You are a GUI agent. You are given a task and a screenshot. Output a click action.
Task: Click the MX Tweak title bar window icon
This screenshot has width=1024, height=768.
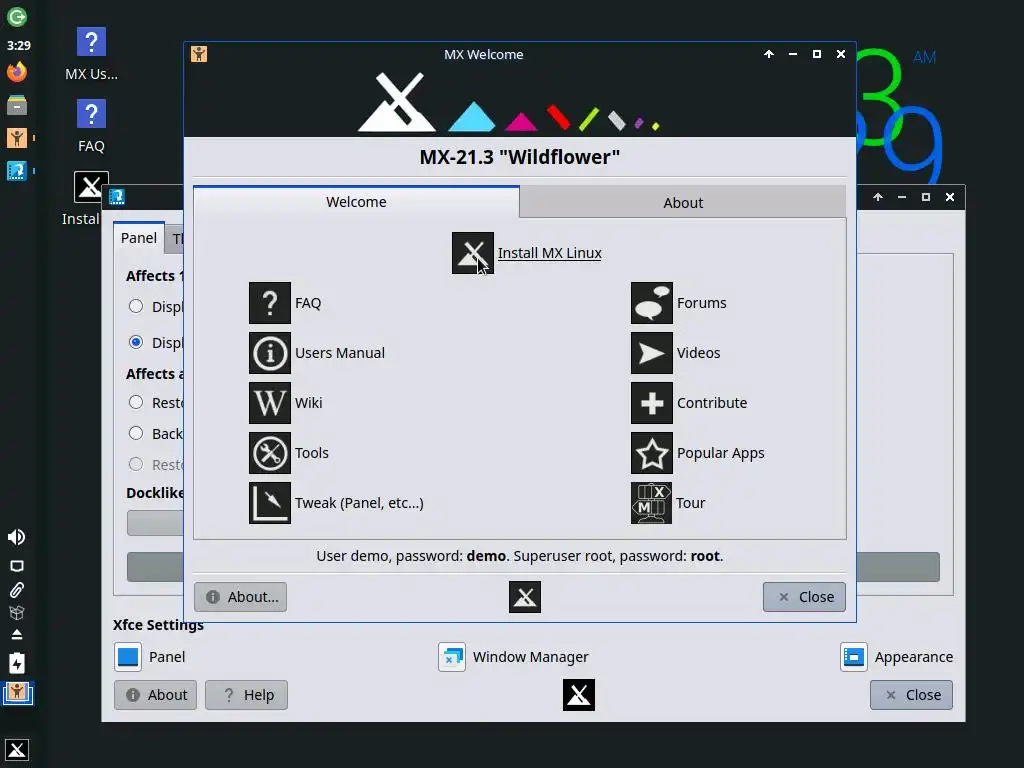click(x=117, y=197)
